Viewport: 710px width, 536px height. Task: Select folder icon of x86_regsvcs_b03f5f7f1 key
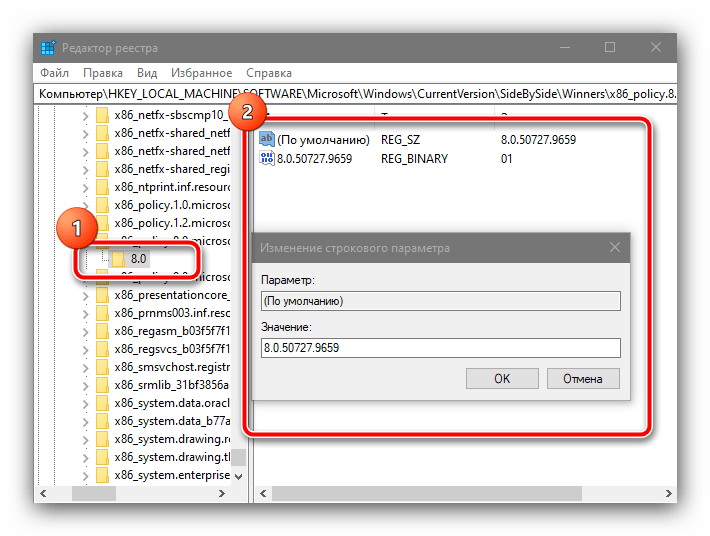point(102,349)
